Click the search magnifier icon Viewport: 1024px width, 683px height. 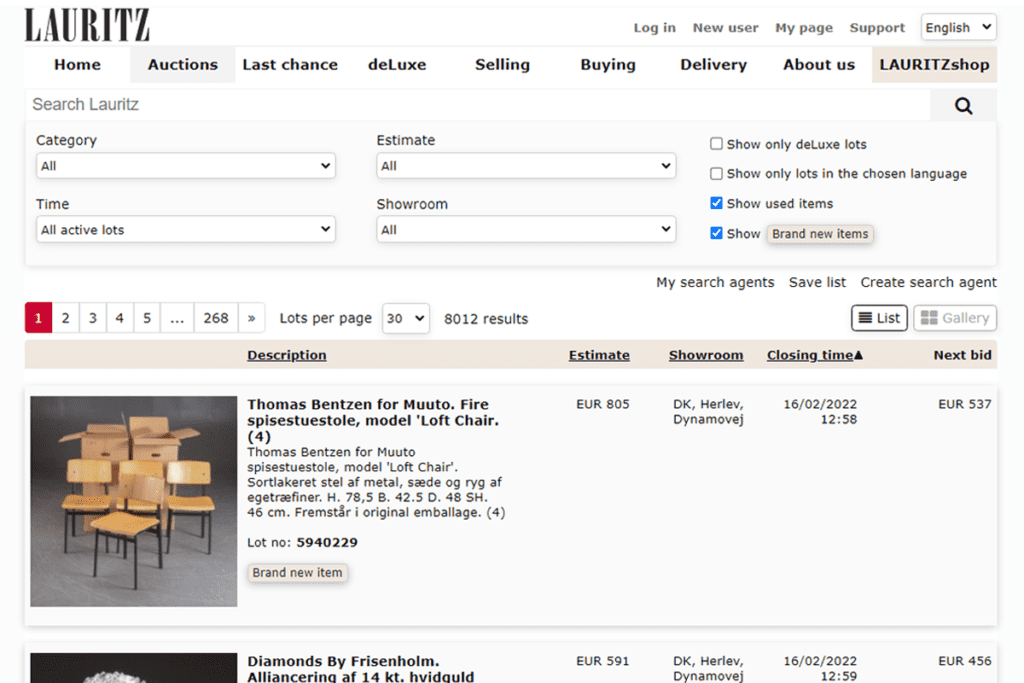click(x=961, y=104)
